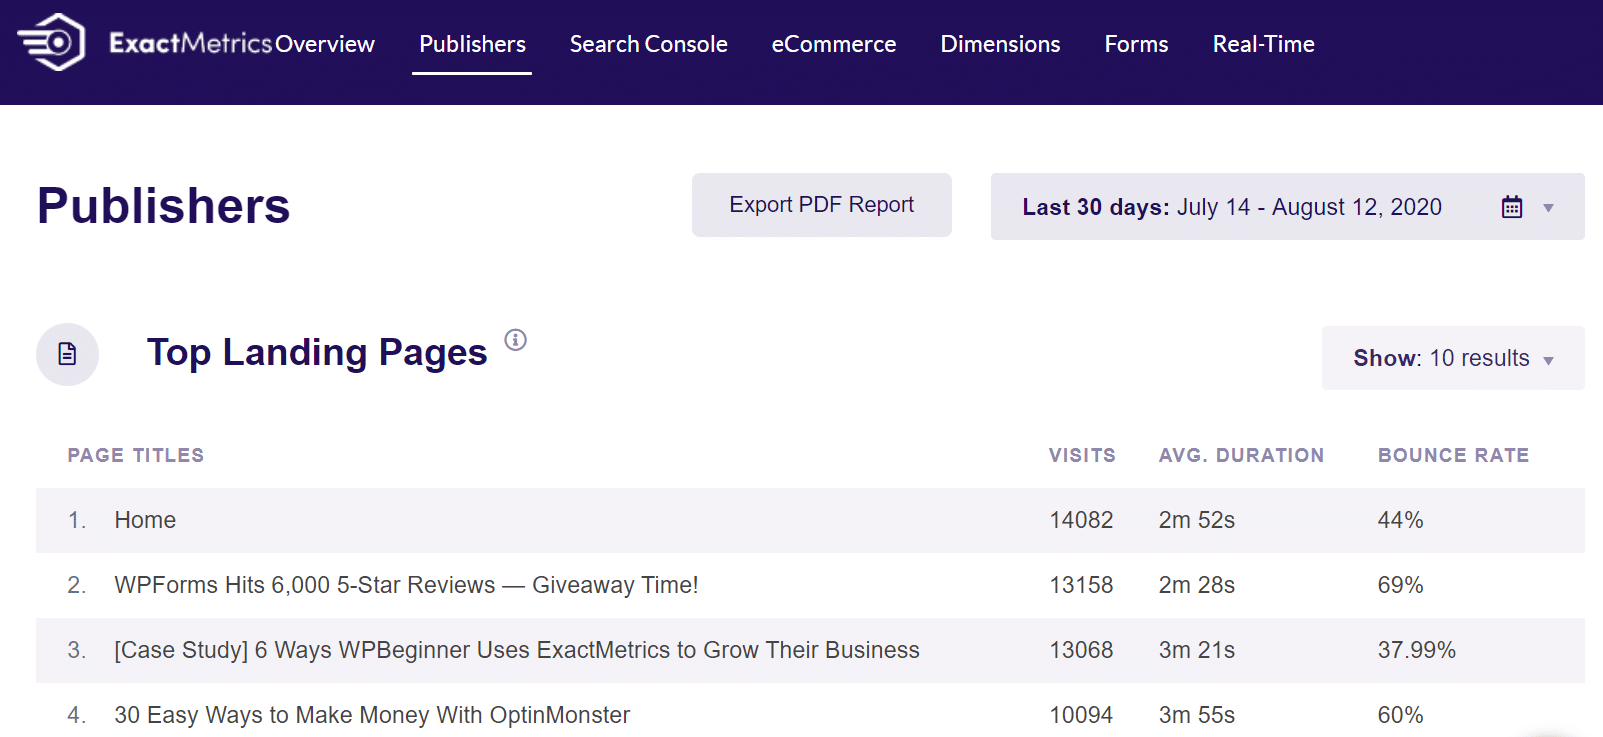This screenshot has height=737, width=1603.
Task: Click the ExactMetrics brand name
Action: coord(190,43)
